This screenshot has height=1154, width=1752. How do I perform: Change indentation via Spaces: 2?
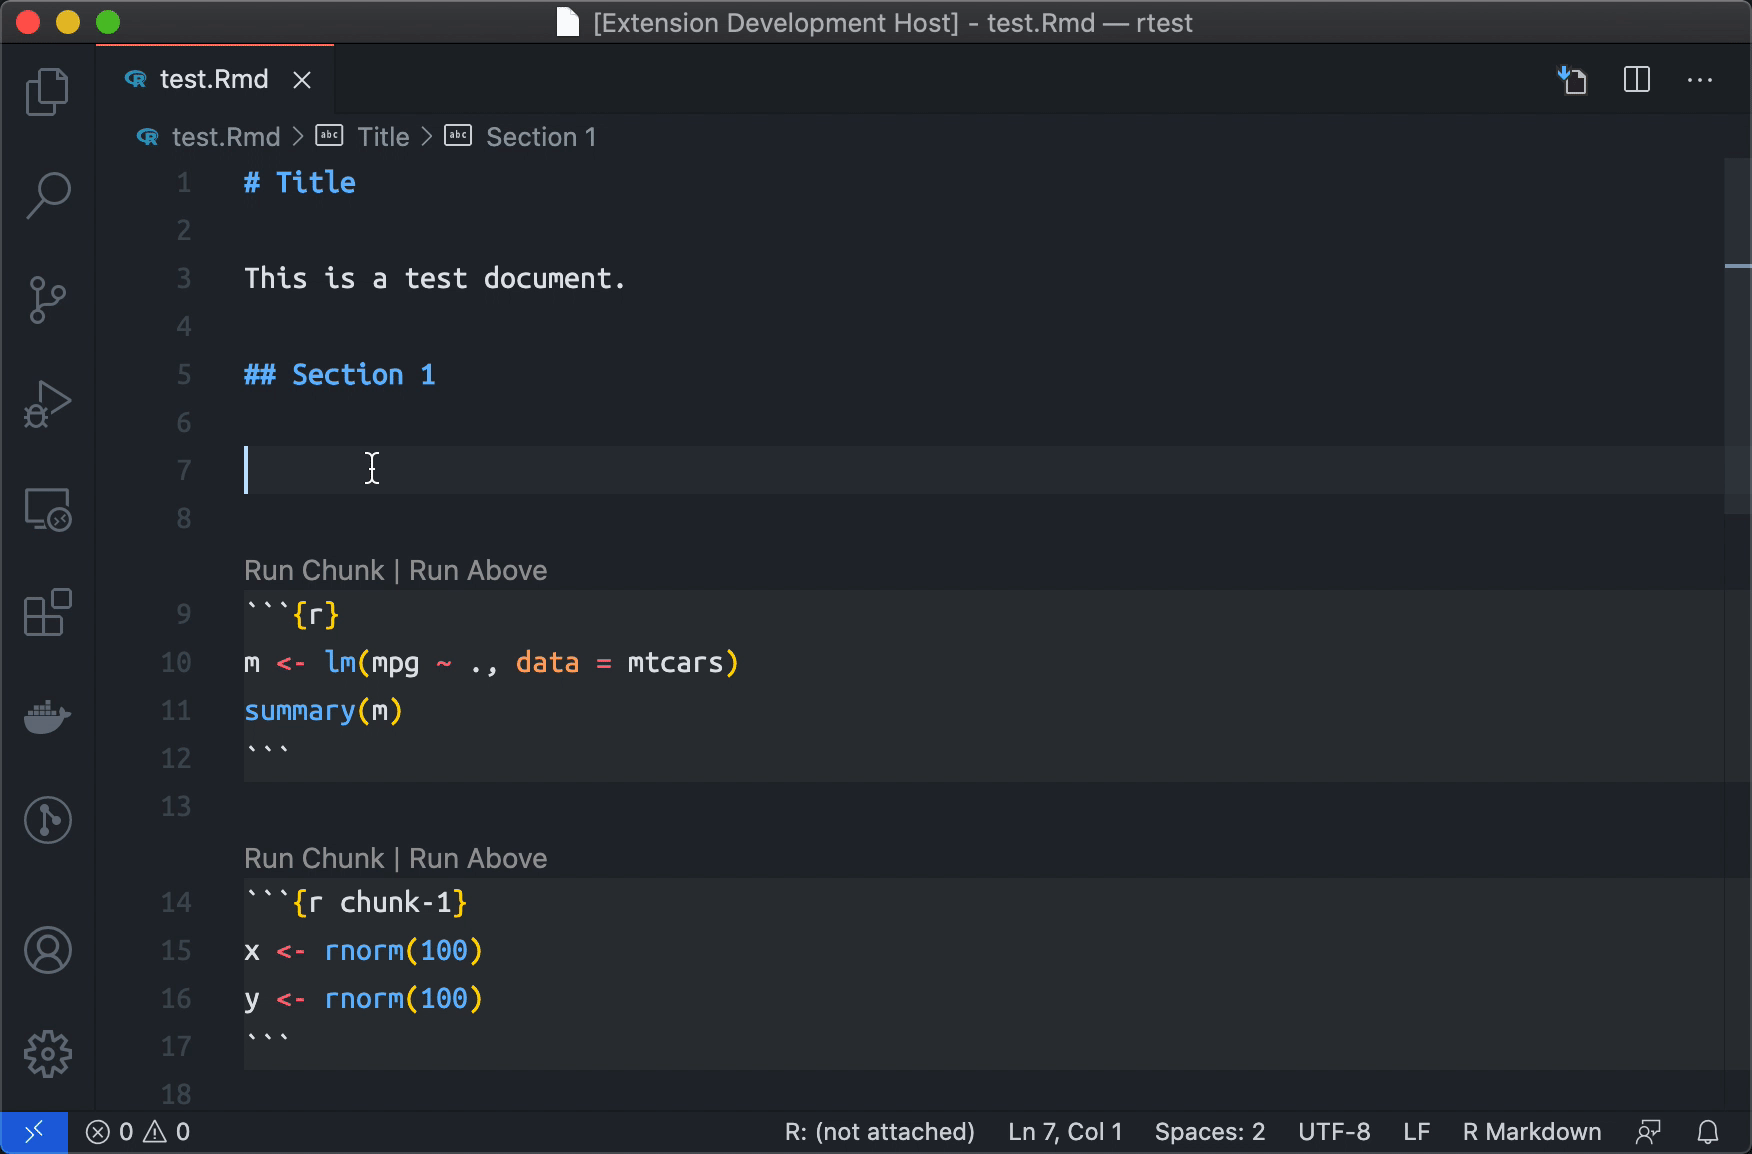pos(1210,1132)
